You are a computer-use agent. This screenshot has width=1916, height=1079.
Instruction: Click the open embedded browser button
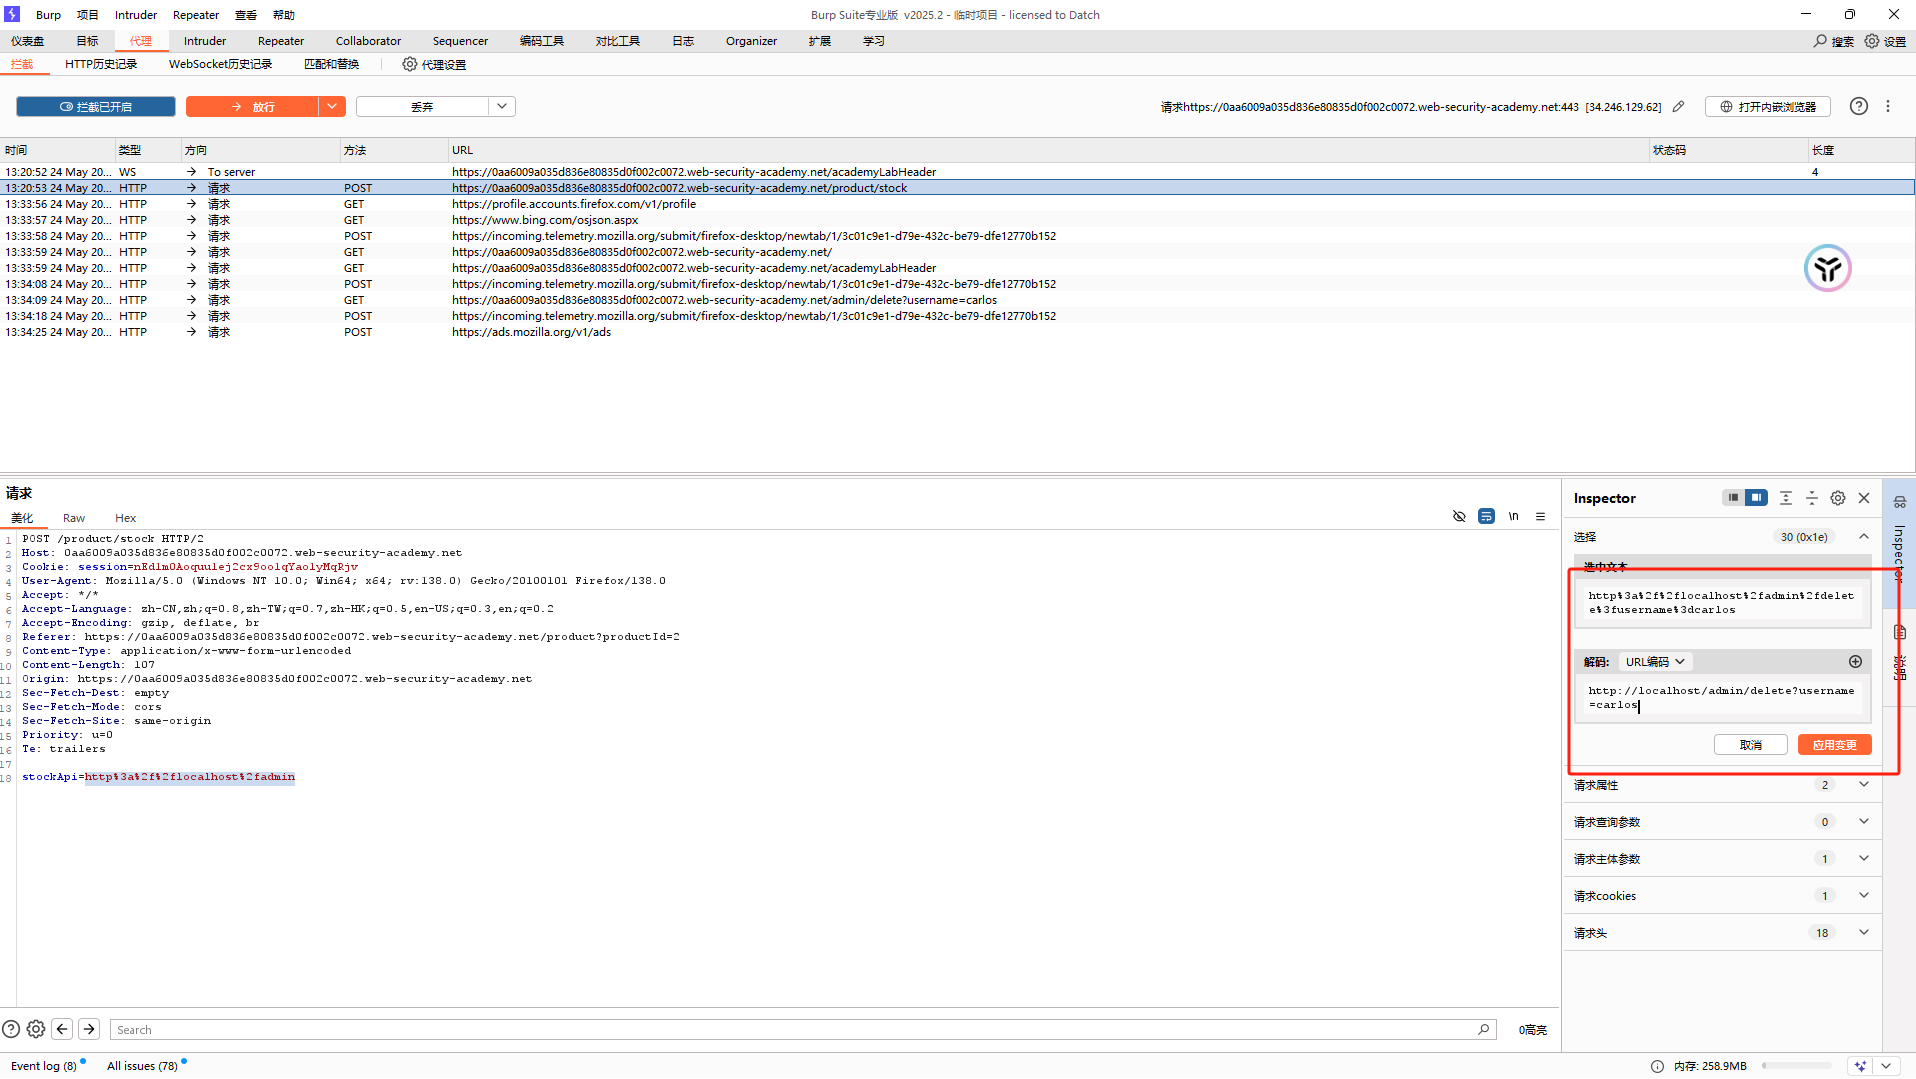[1767, 107]
